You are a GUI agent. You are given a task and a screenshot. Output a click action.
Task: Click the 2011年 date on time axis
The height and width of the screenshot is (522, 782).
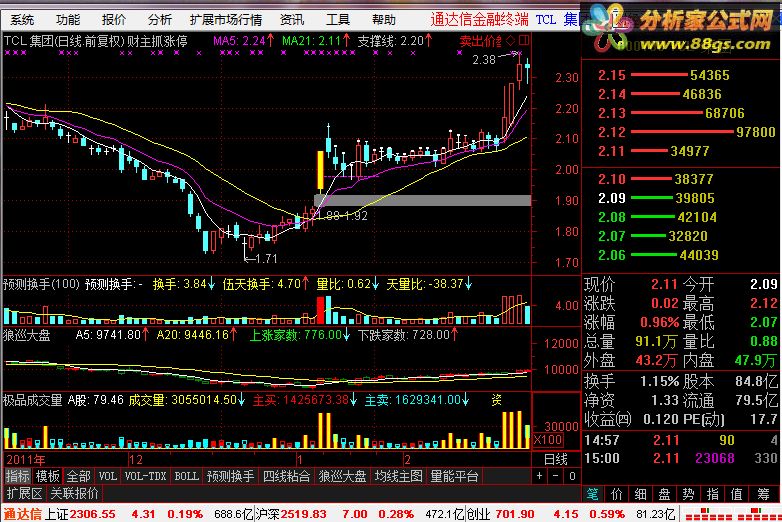[x=25, y=460]
